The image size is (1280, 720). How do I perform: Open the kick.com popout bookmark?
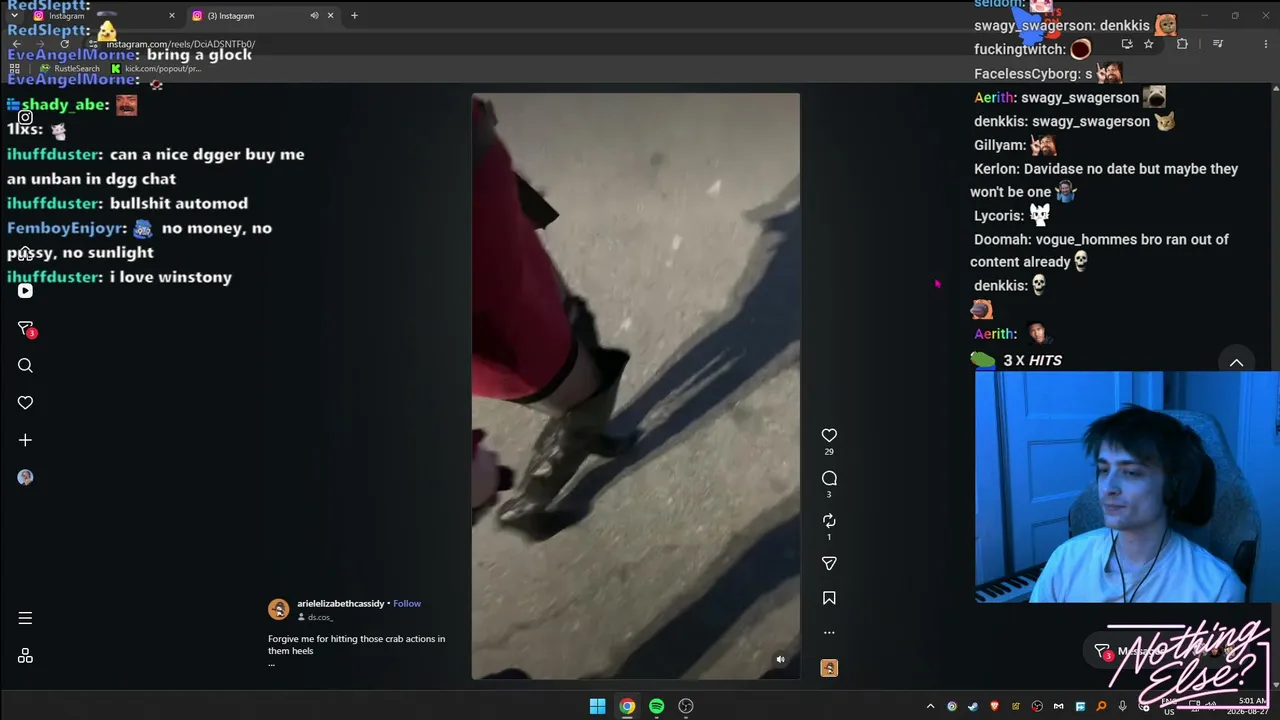[x=156, y=69]
